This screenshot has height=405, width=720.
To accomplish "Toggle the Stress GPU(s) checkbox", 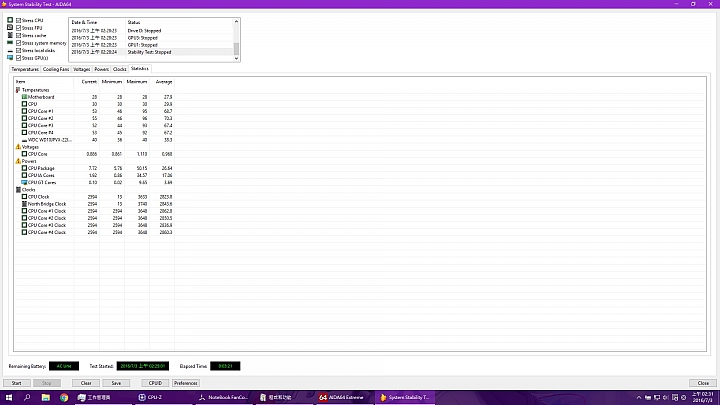I will 19,58.
